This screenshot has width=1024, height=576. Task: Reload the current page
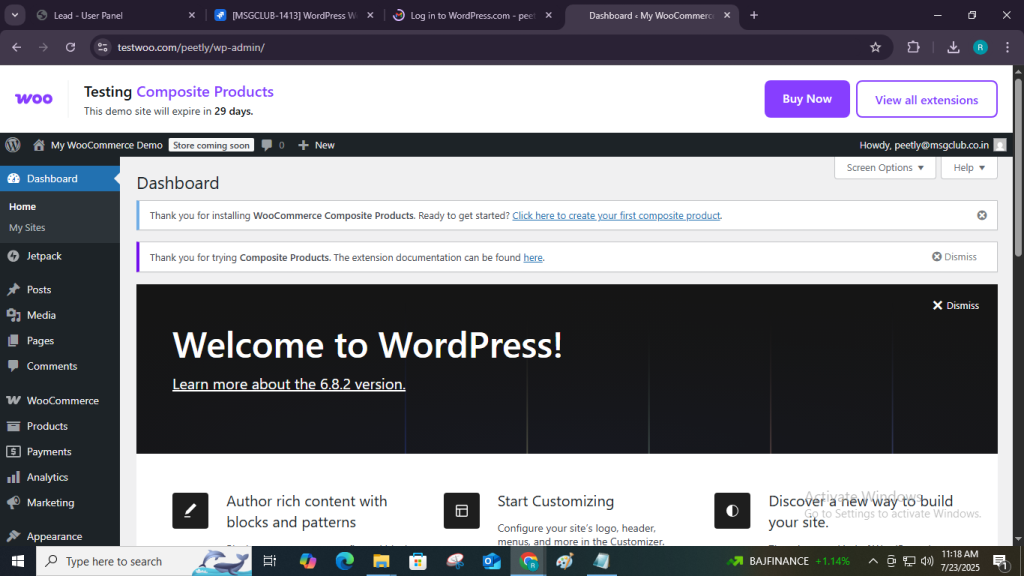[x=71, y=47]
